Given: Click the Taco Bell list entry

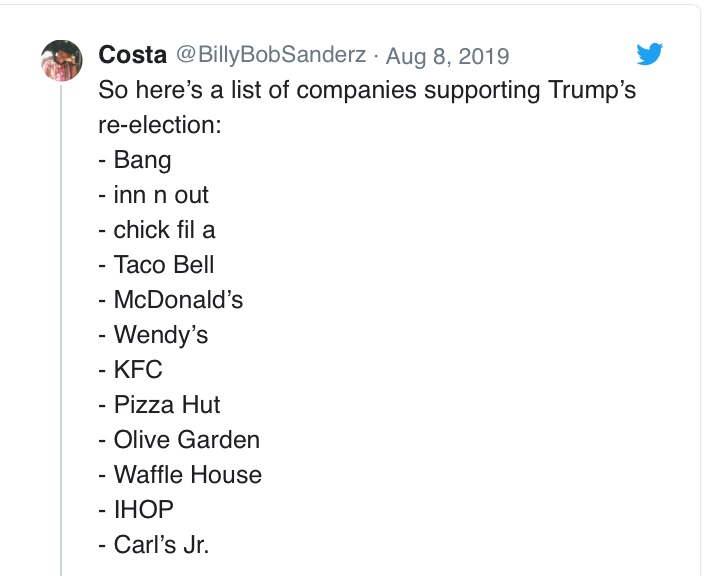Looking at the screenshot, I should pos(156,265).
